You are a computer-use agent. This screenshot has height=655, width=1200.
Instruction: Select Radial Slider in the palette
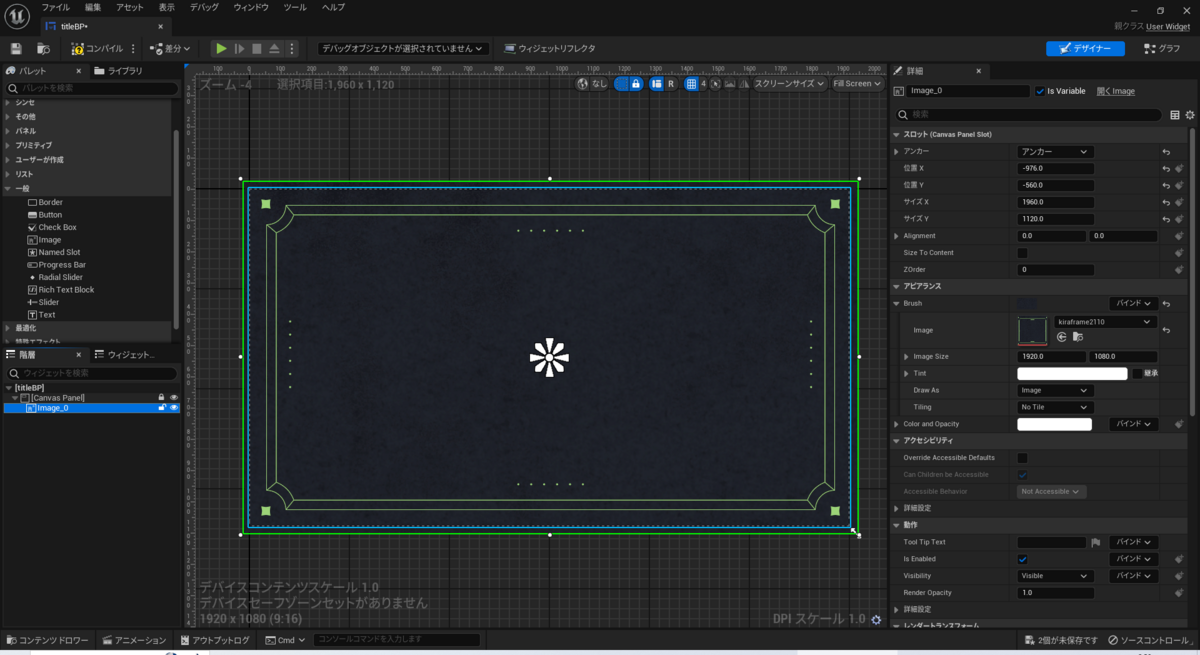coord(61,277)
